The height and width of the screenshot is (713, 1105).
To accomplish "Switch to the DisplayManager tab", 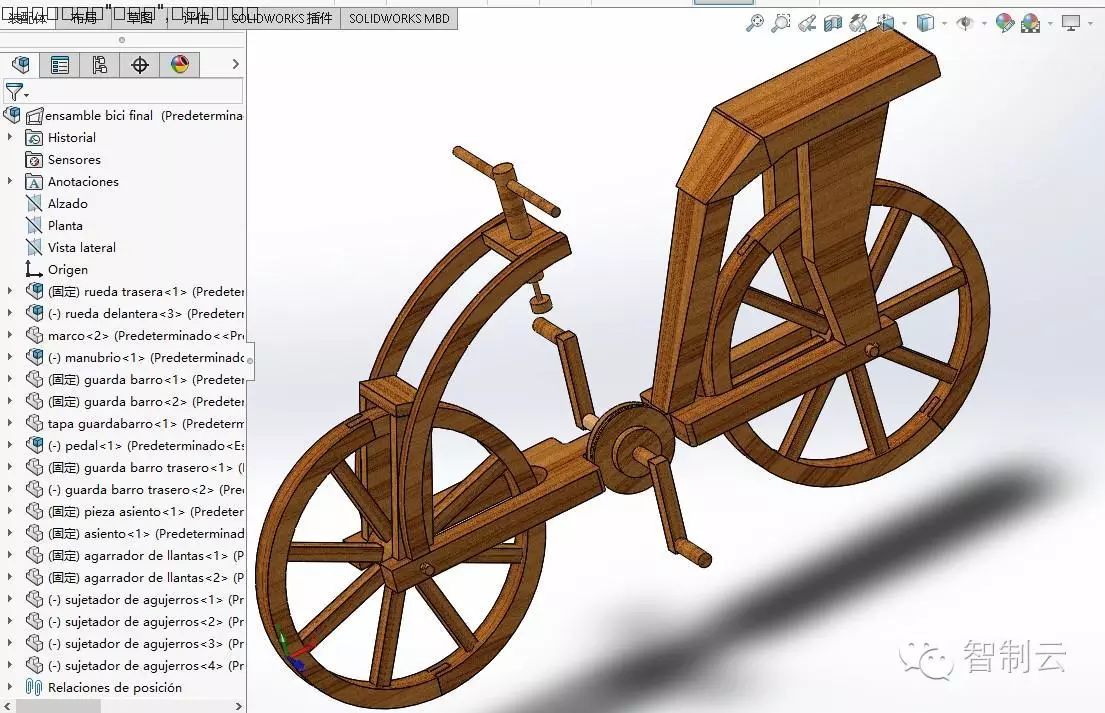I will (x=180, y=65).
